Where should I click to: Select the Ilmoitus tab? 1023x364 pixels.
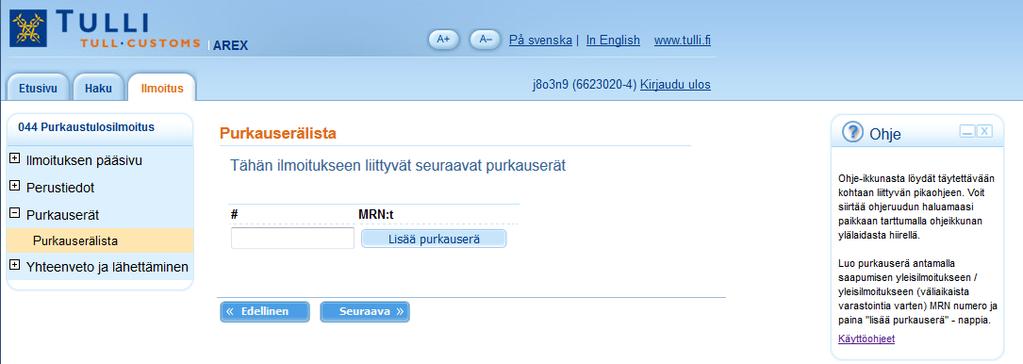[x=162, y=88]
